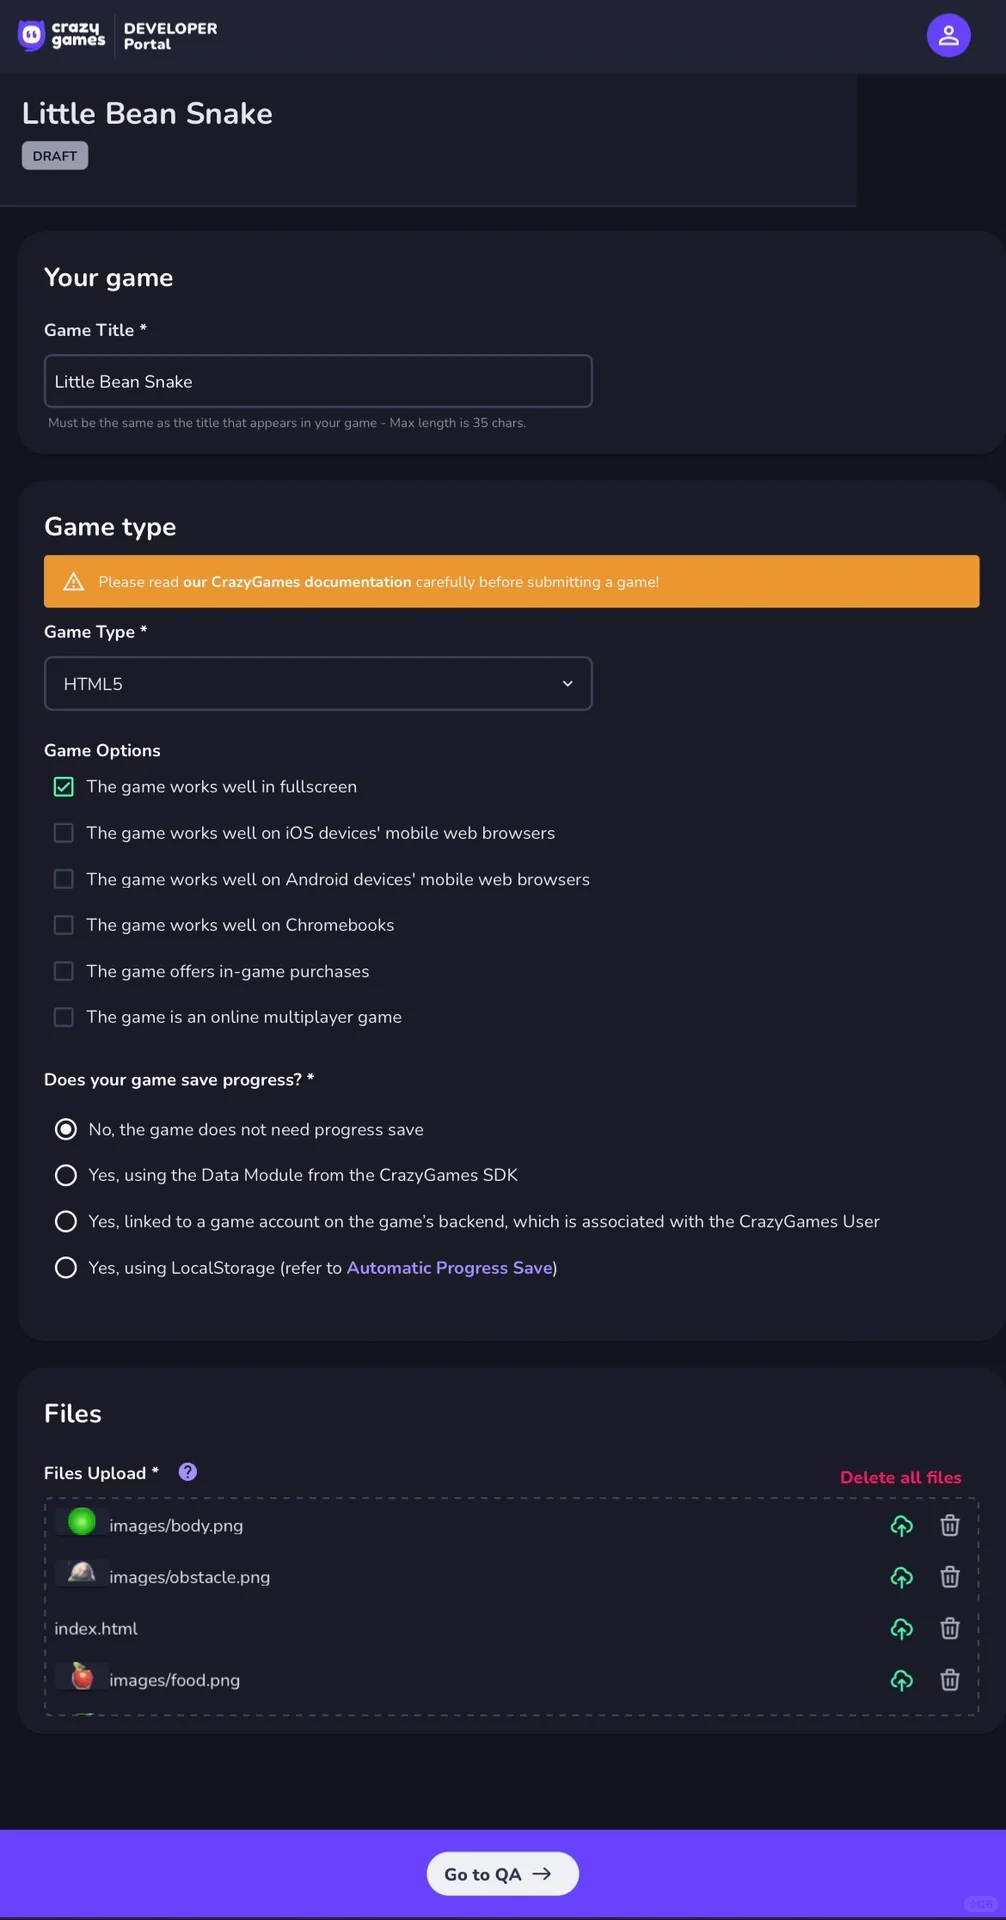Click the Delete all files link
Screen dimensions: 1006x1920
tap(900, 1477)
